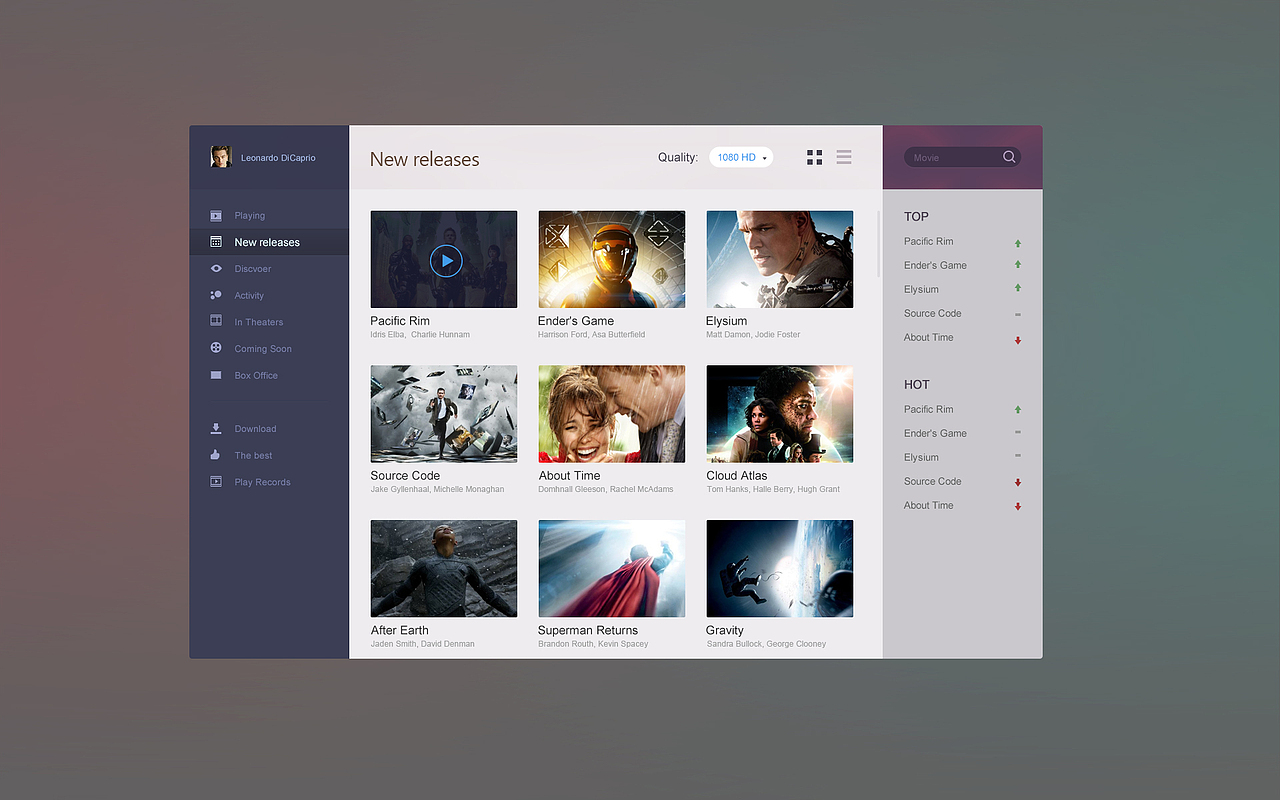The image size is (1280, 800).
Task: Click the Elysium title under its poster
Action: [x=727, y=321]
